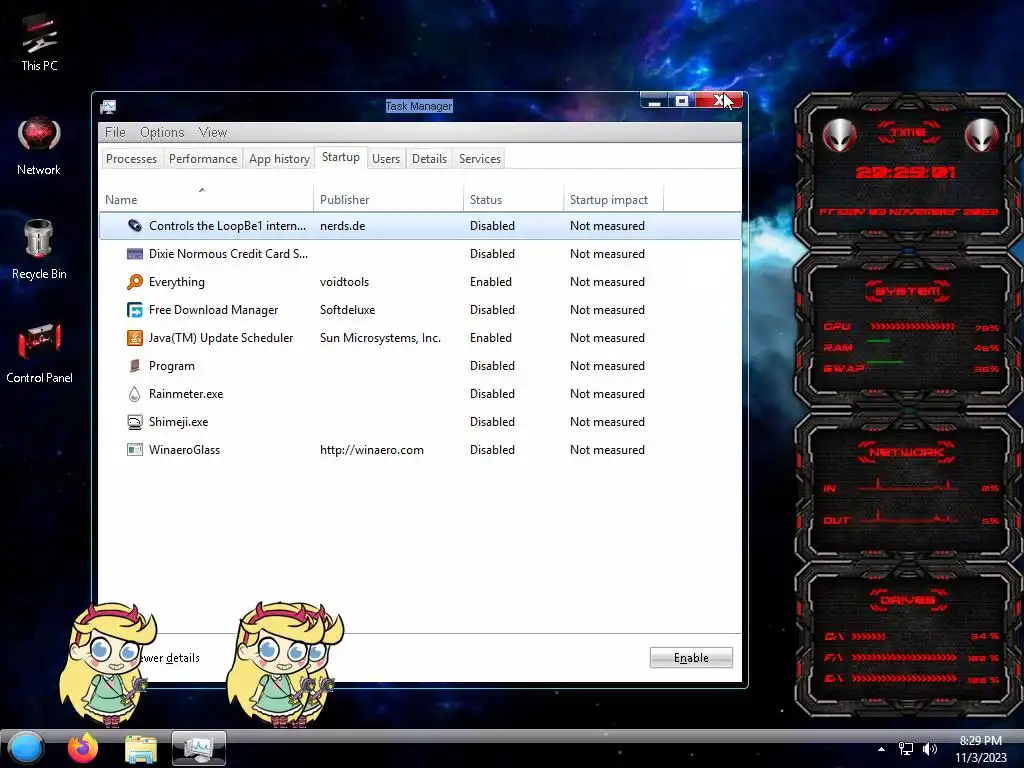Click http://winaero.com publisher cell

[x=372, y=450]
